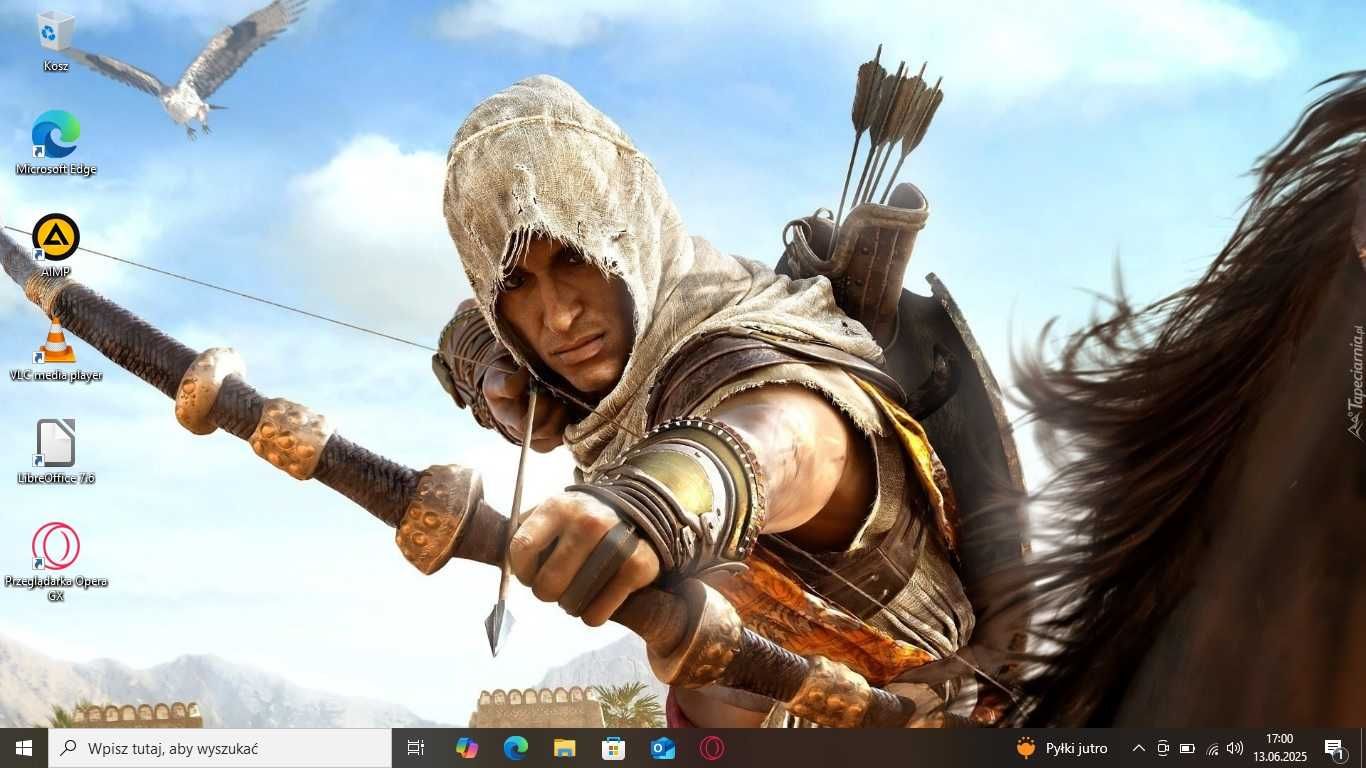Open Outlook from the taskbar
The width and height of the screenshot is (1366, 768).
[x=662, y=748]
